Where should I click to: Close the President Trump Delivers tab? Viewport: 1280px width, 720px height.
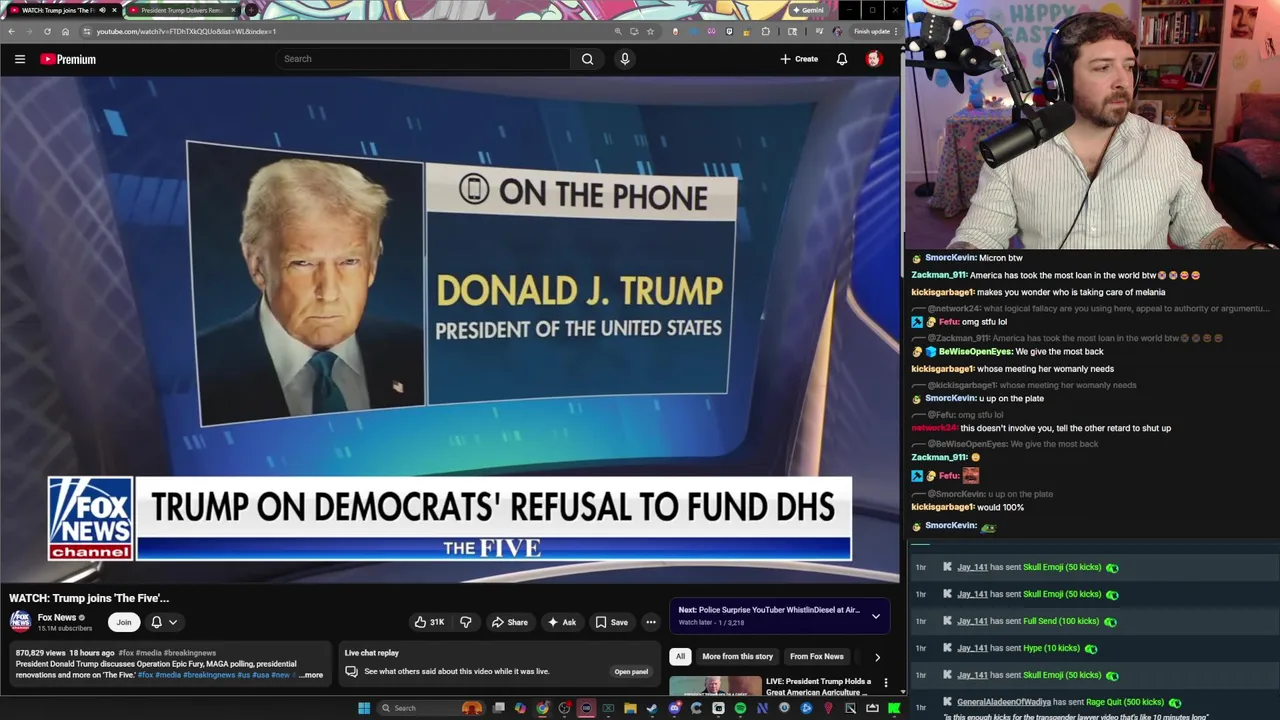pyautogui.click(x=233, y=10)
